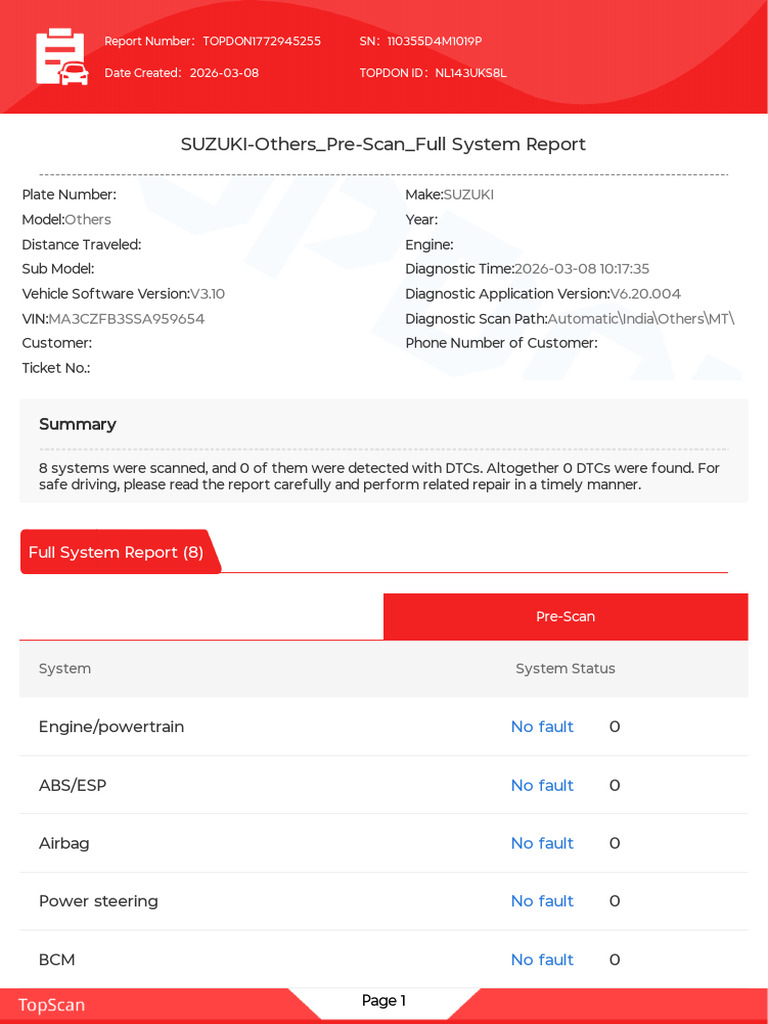Image resolution: width=768 pixels, height=1024 pixels.
Task: Click serial number 110355D4M1019P
Action: 434,41
